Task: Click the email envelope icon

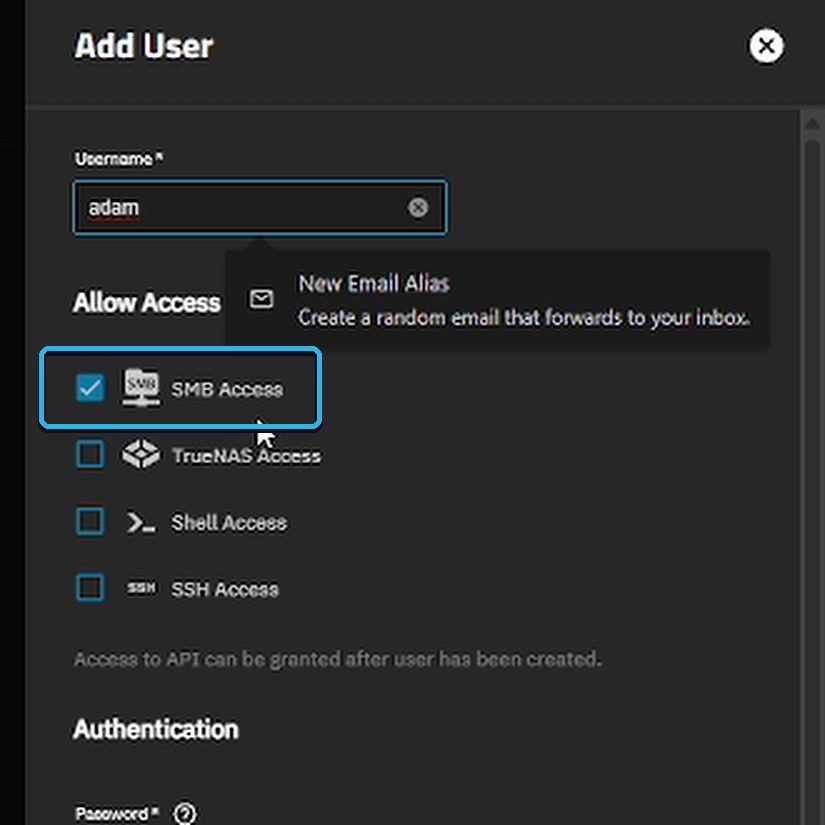Action: click(261, 299)
